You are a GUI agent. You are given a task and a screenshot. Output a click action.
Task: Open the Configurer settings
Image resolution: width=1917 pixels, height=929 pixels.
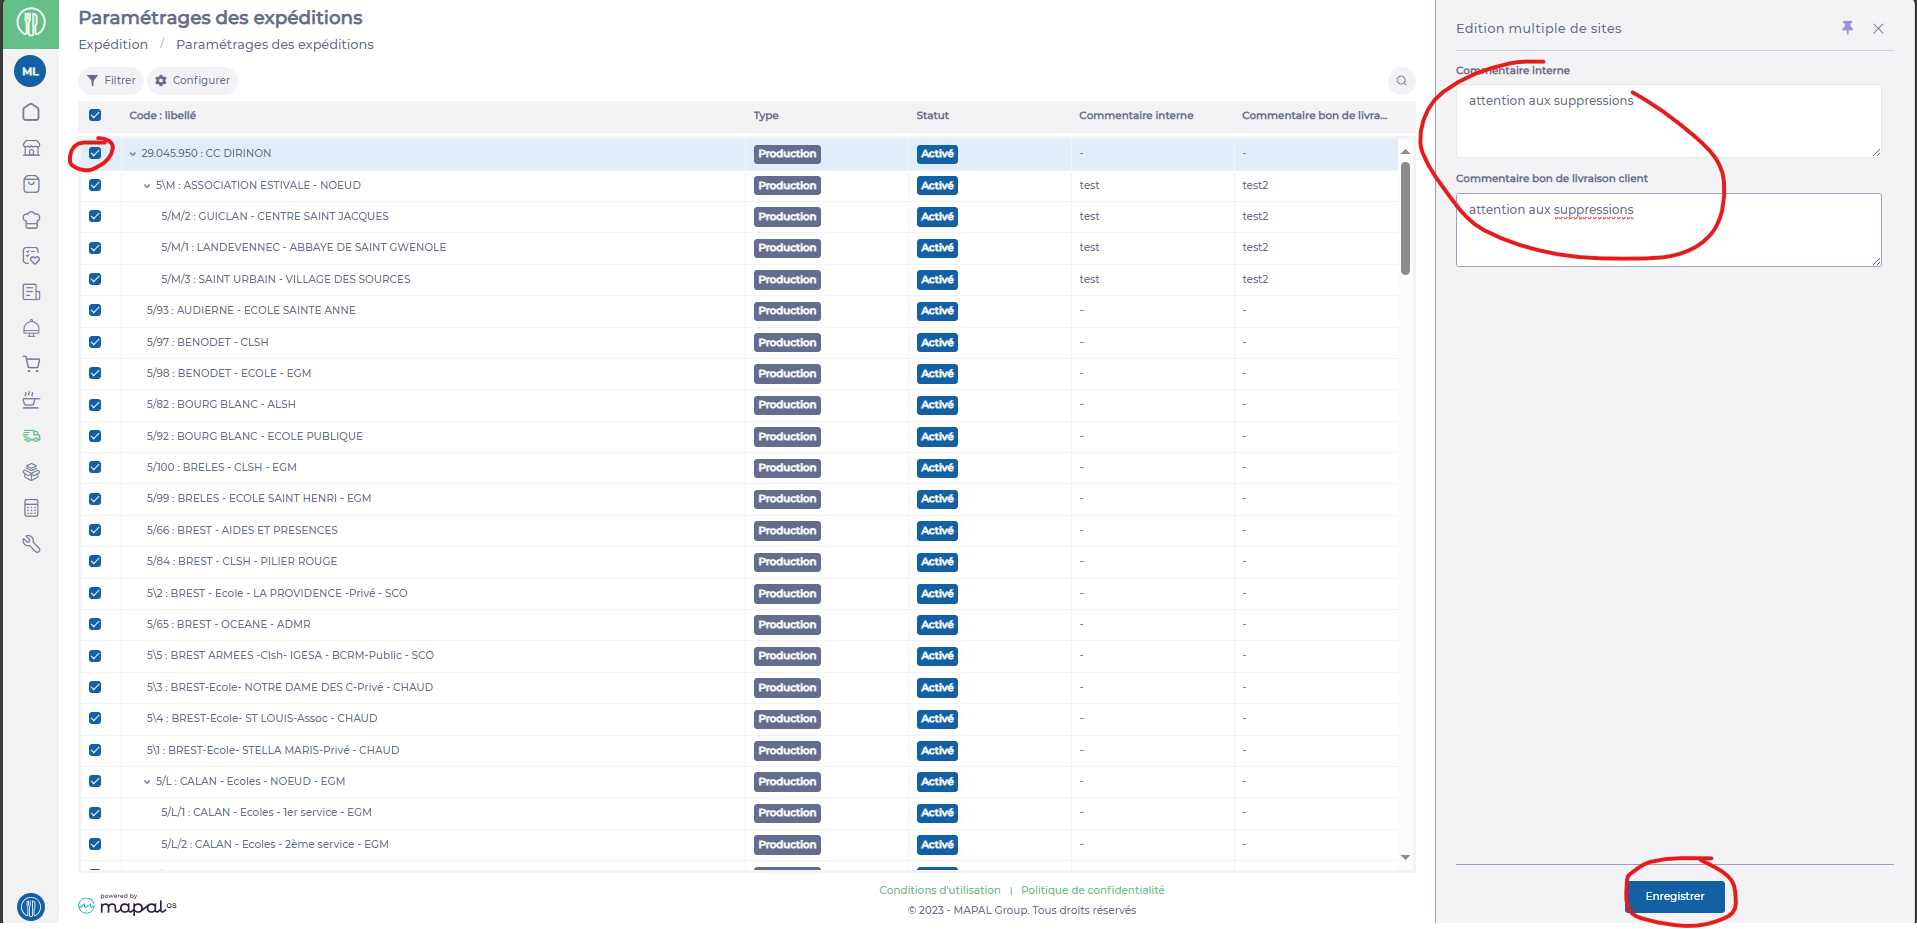[x=192, y=80]
